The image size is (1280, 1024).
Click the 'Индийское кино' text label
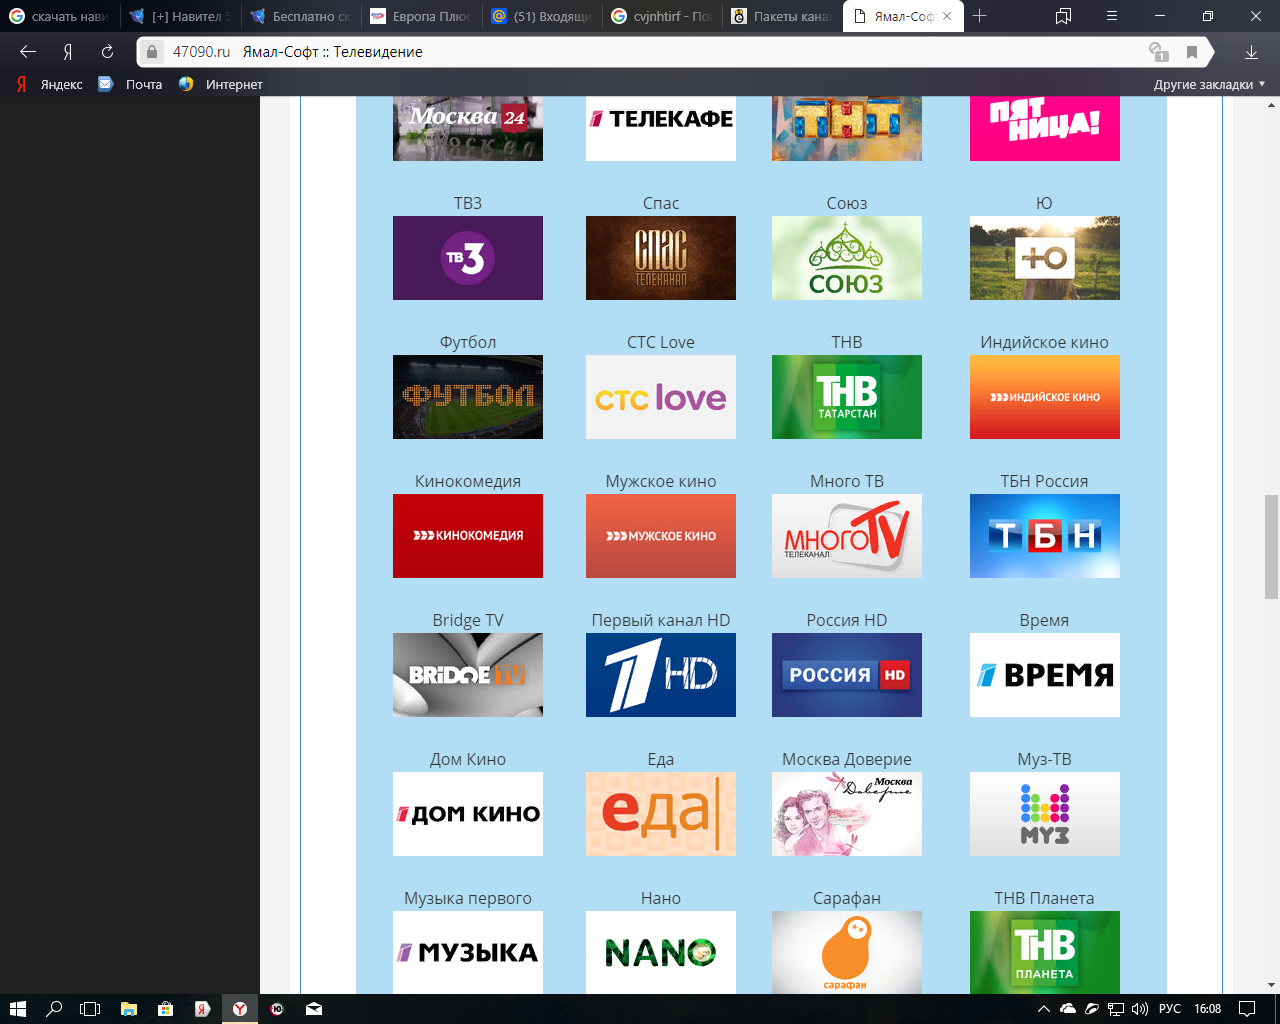pyautogui.click(x=1044, y=342)
